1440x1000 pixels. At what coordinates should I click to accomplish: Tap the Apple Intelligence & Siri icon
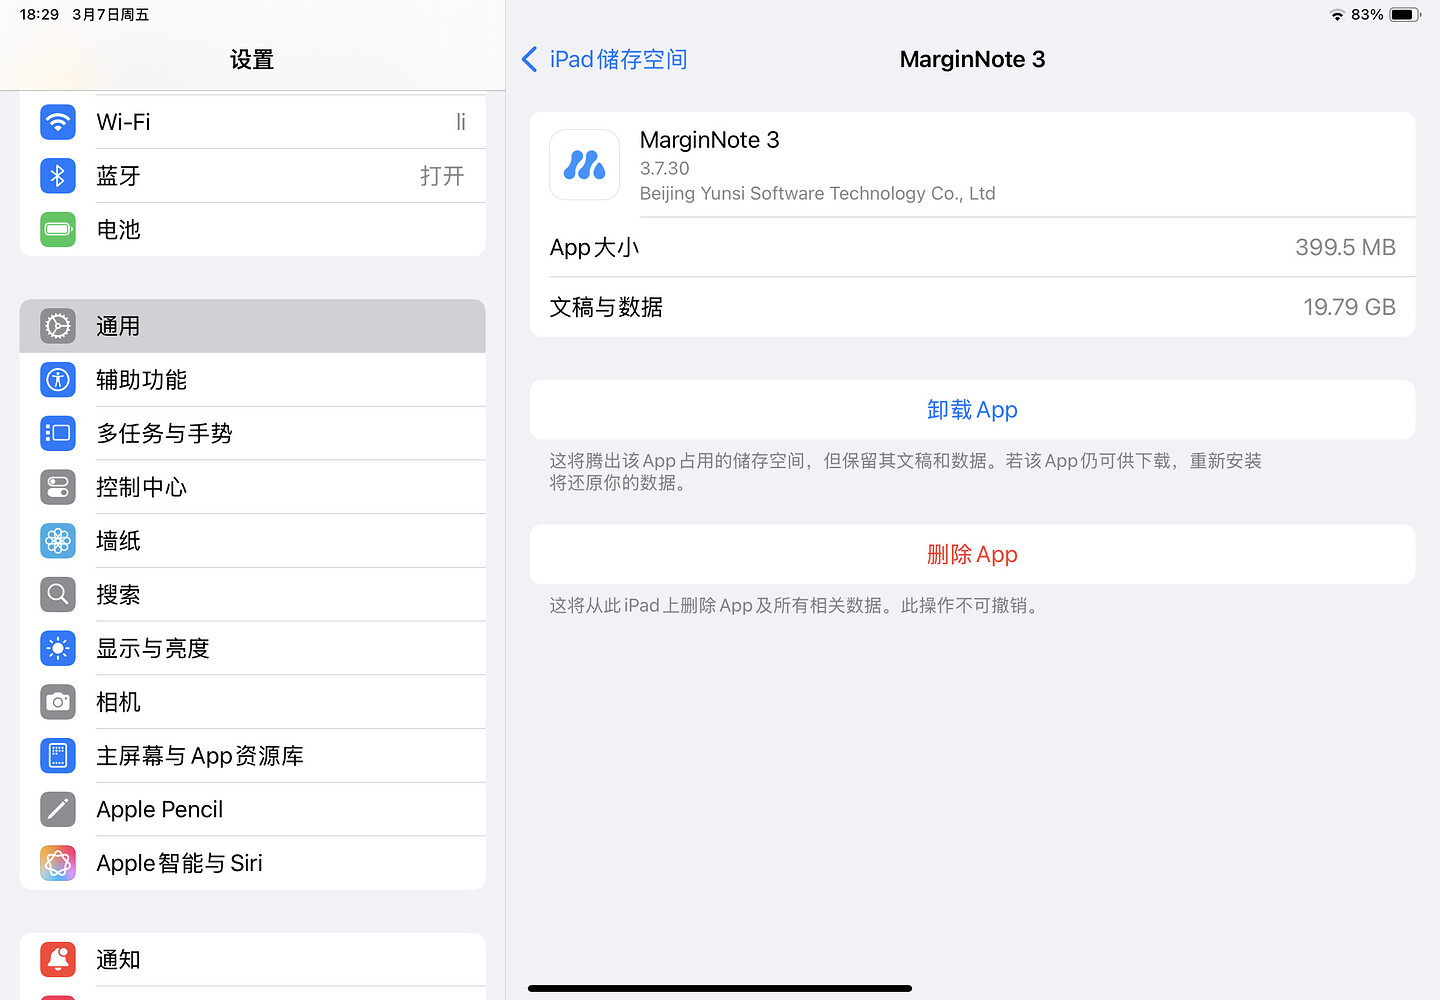[x=58, y=863]
